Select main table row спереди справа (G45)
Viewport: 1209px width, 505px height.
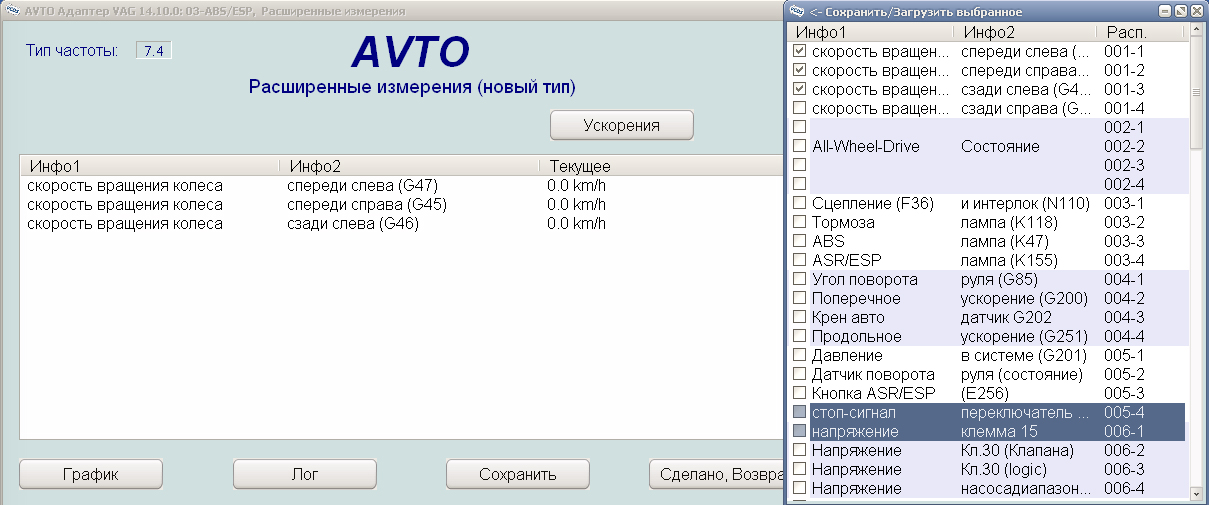(x=404, y=204)
